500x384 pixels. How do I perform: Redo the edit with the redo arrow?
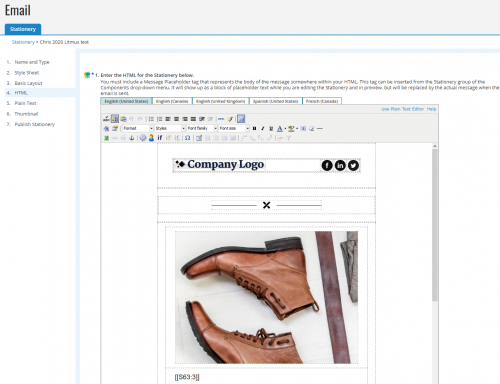click(x=140, y=119)
